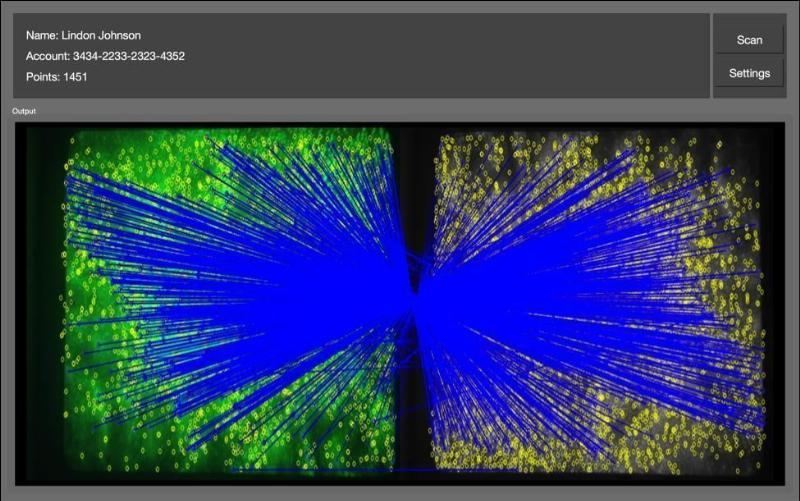This screenshot has width=800, height=501.
Task: Click the Points: 1451 line
Action: click(56, 77)
